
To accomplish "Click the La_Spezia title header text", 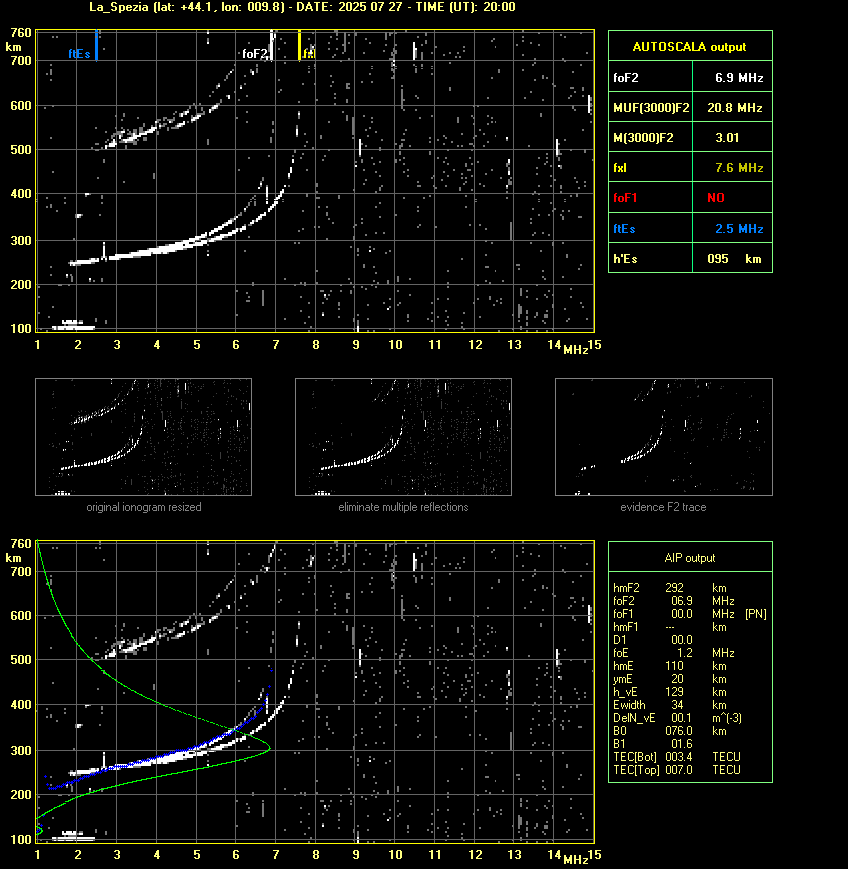I will (302, 7).
